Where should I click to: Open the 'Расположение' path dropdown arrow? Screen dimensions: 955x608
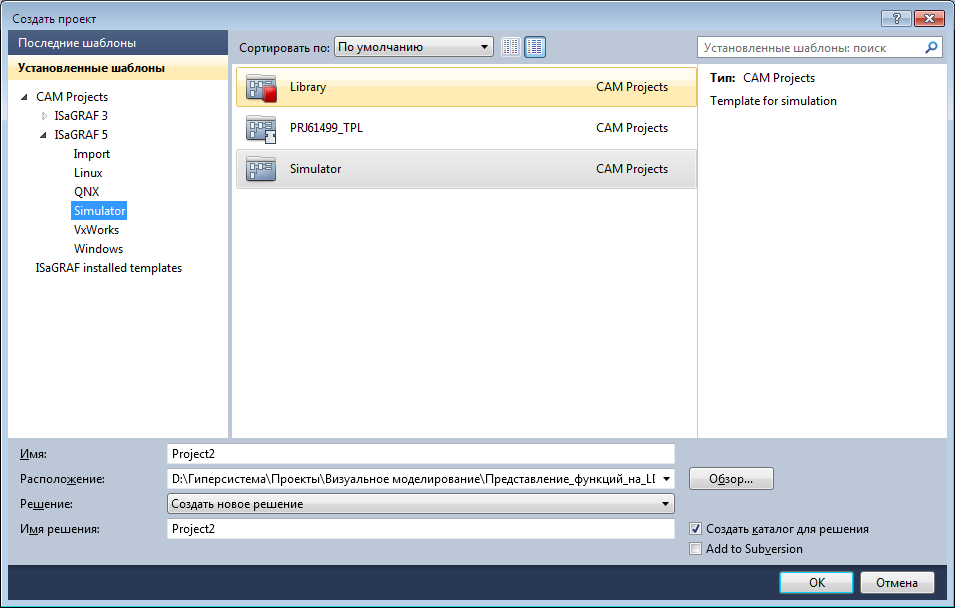(666, 479)
